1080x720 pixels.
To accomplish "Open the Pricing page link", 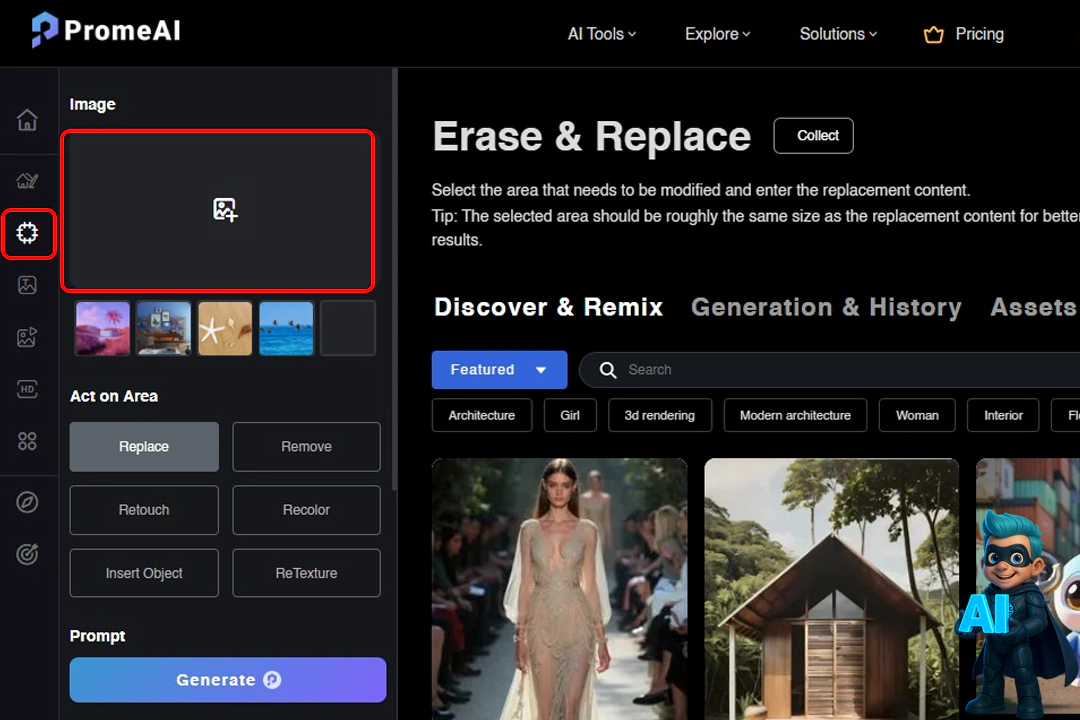I will pyautogui.click(x=964, y=34).
